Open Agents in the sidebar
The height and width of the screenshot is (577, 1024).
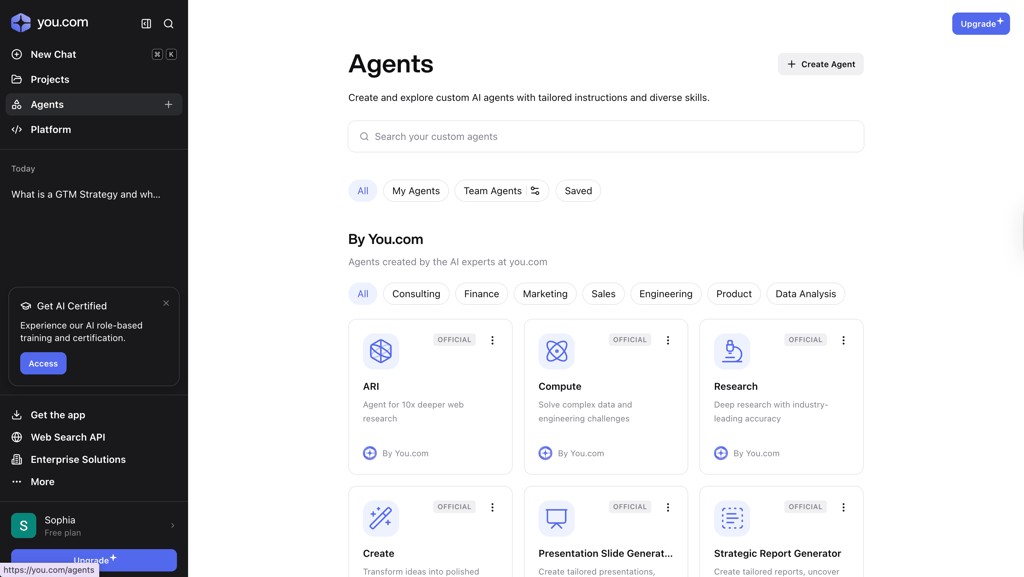click(x=93, y=104)
